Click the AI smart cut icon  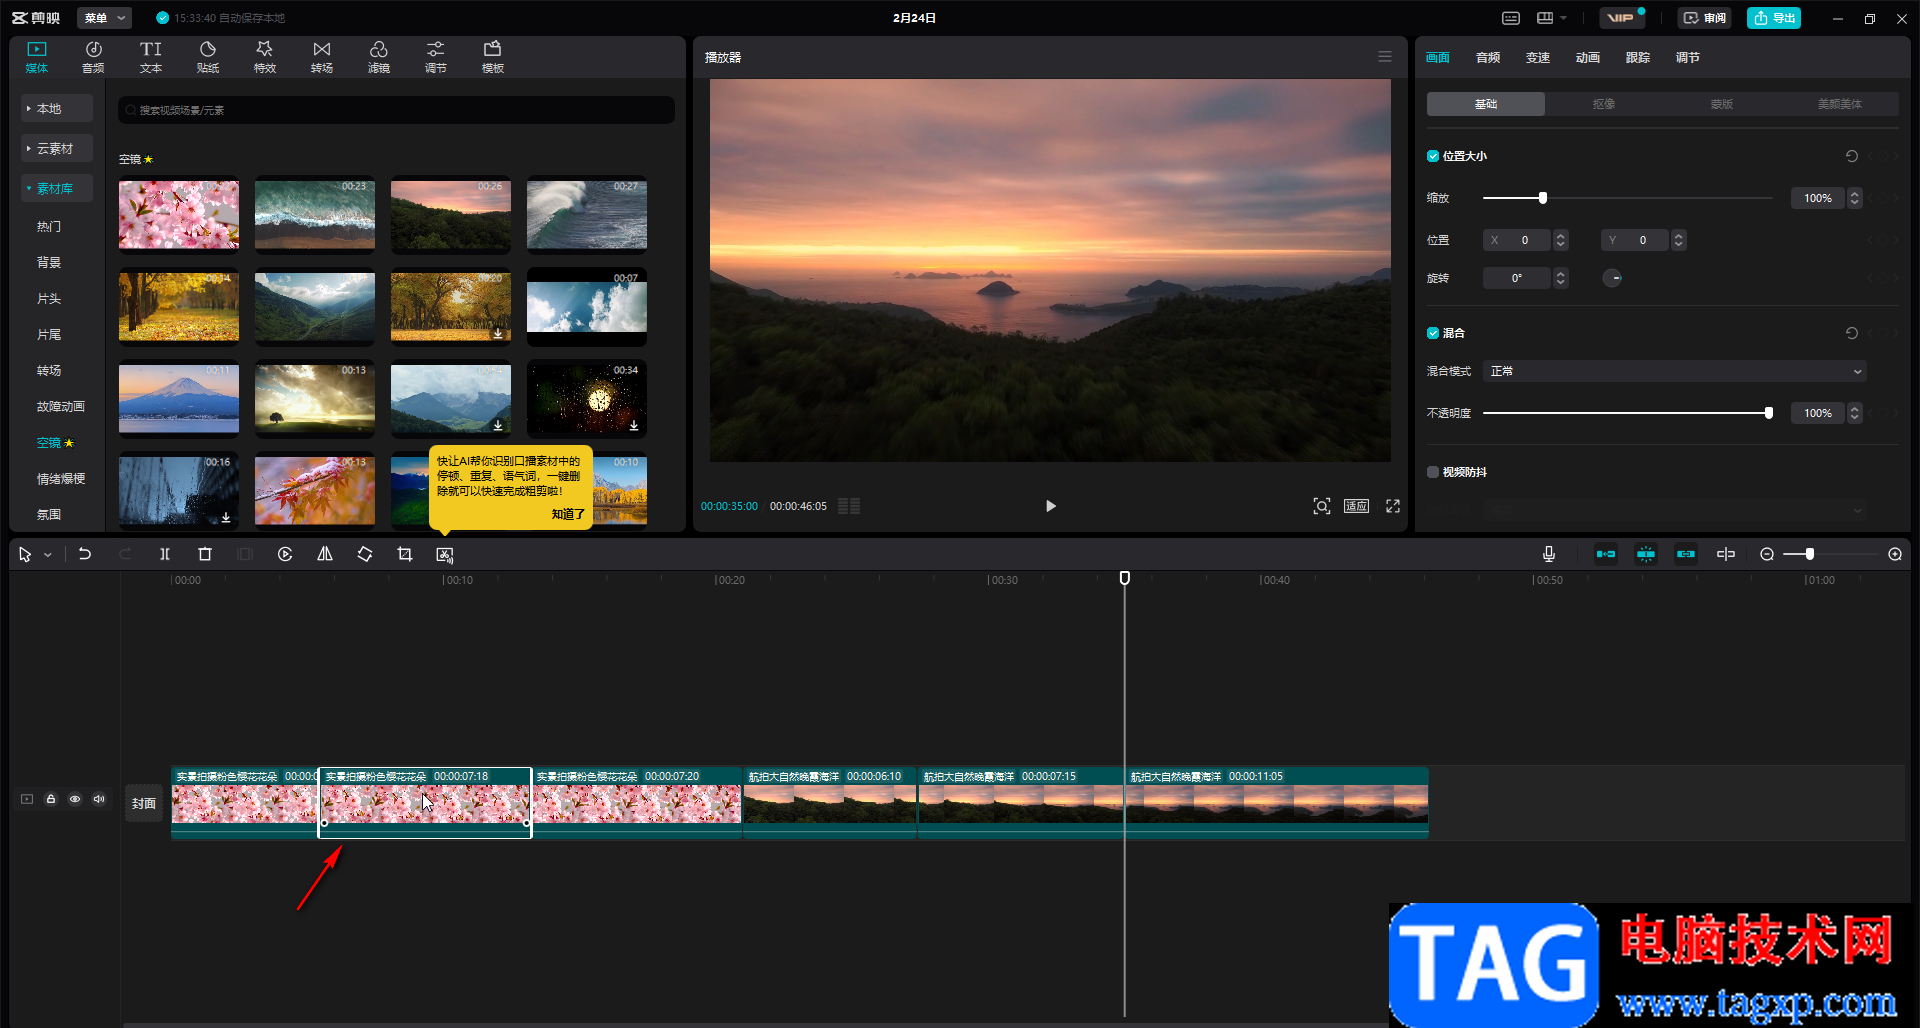(x=445, y=554)
